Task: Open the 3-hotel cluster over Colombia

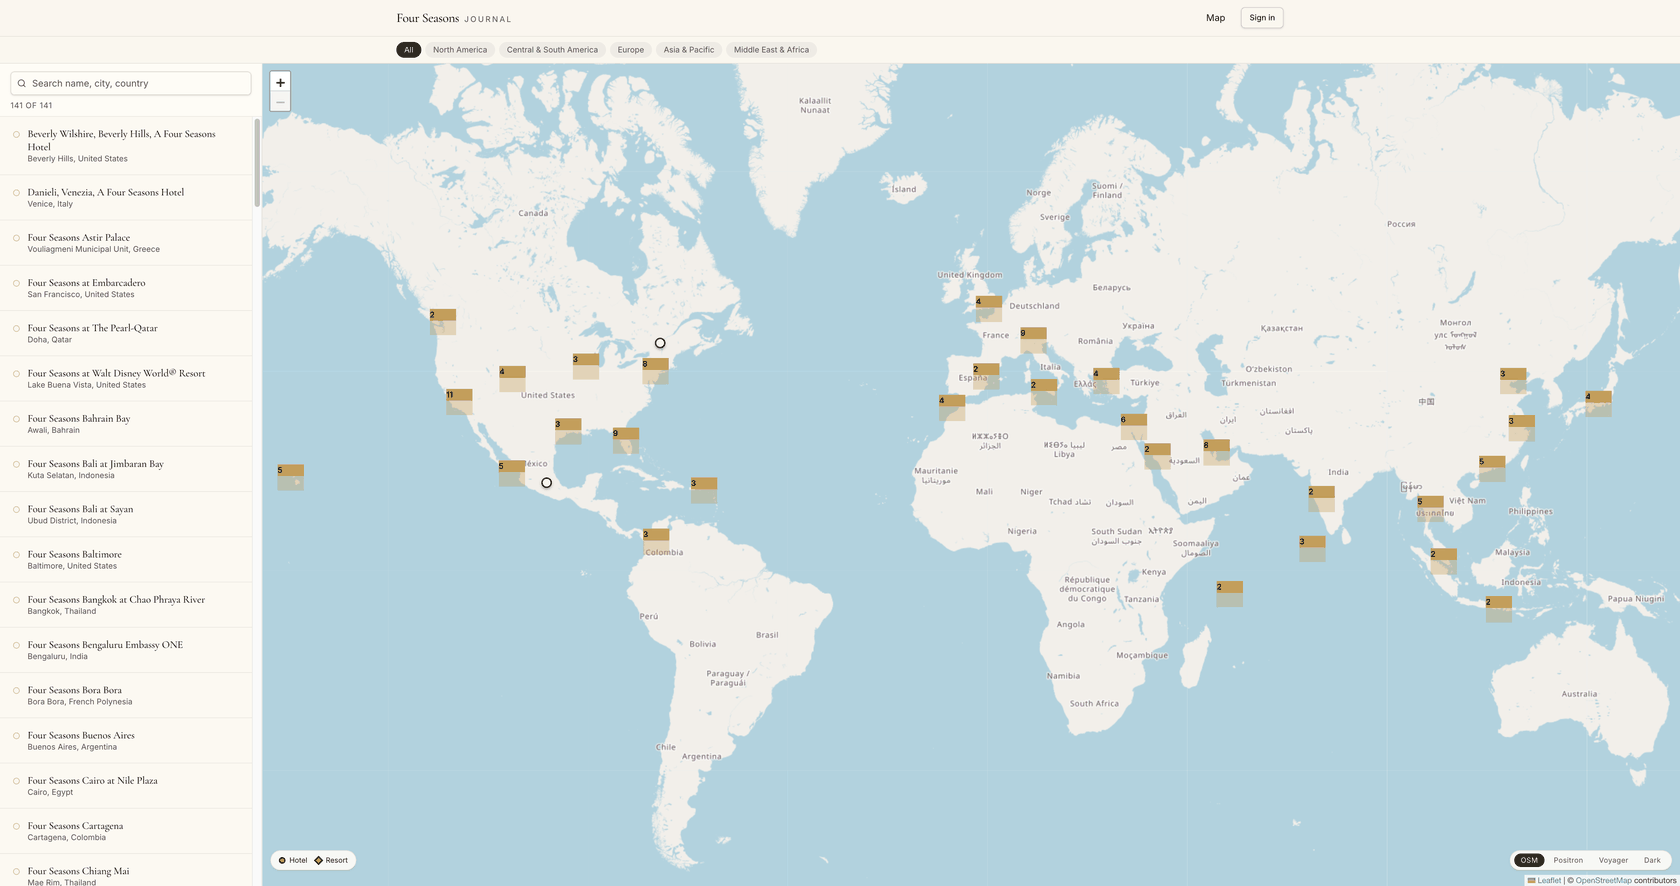Action: pyautogui.click(x=656, y=542)
